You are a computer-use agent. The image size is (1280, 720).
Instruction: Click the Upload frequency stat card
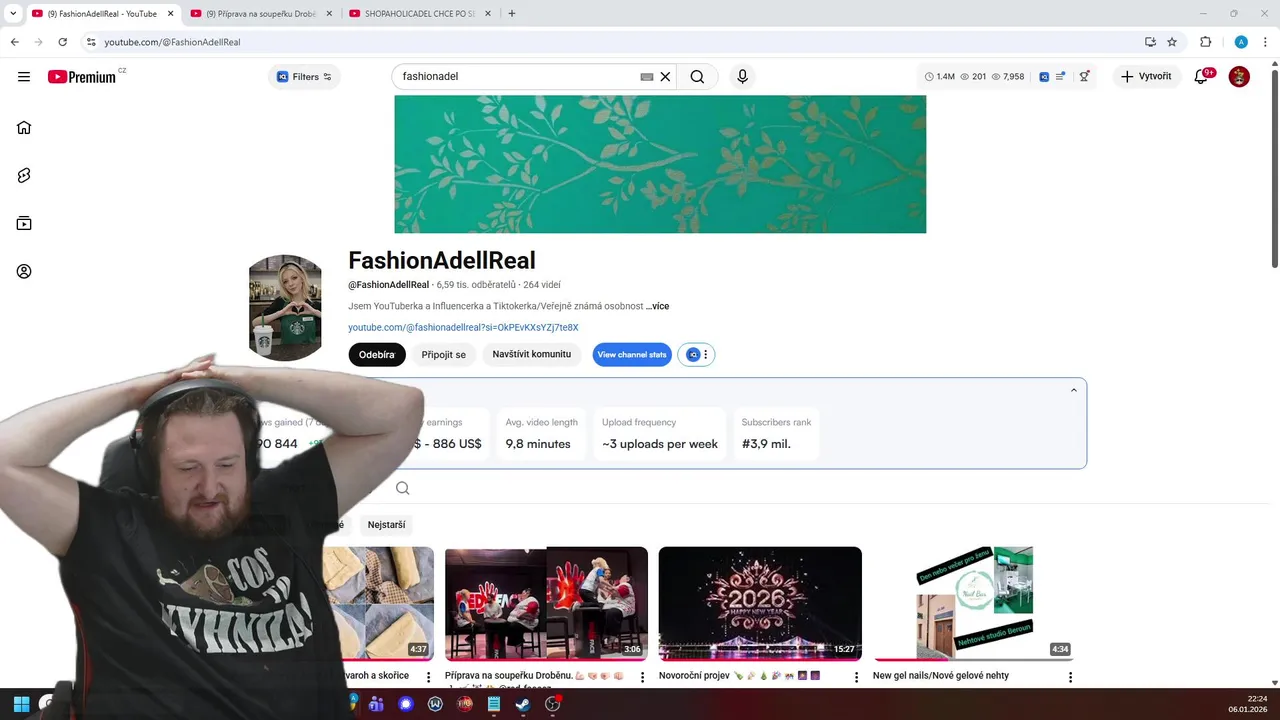[660, 434]
